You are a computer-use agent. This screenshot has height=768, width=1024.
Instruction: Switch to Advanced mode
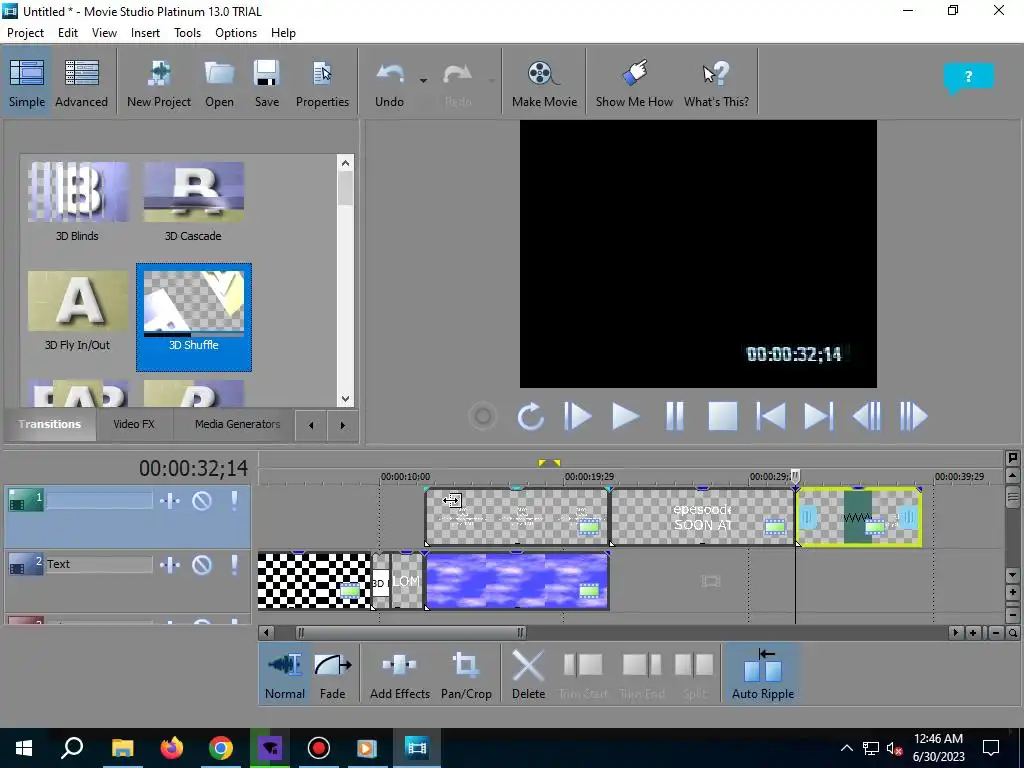pos(82,82)
